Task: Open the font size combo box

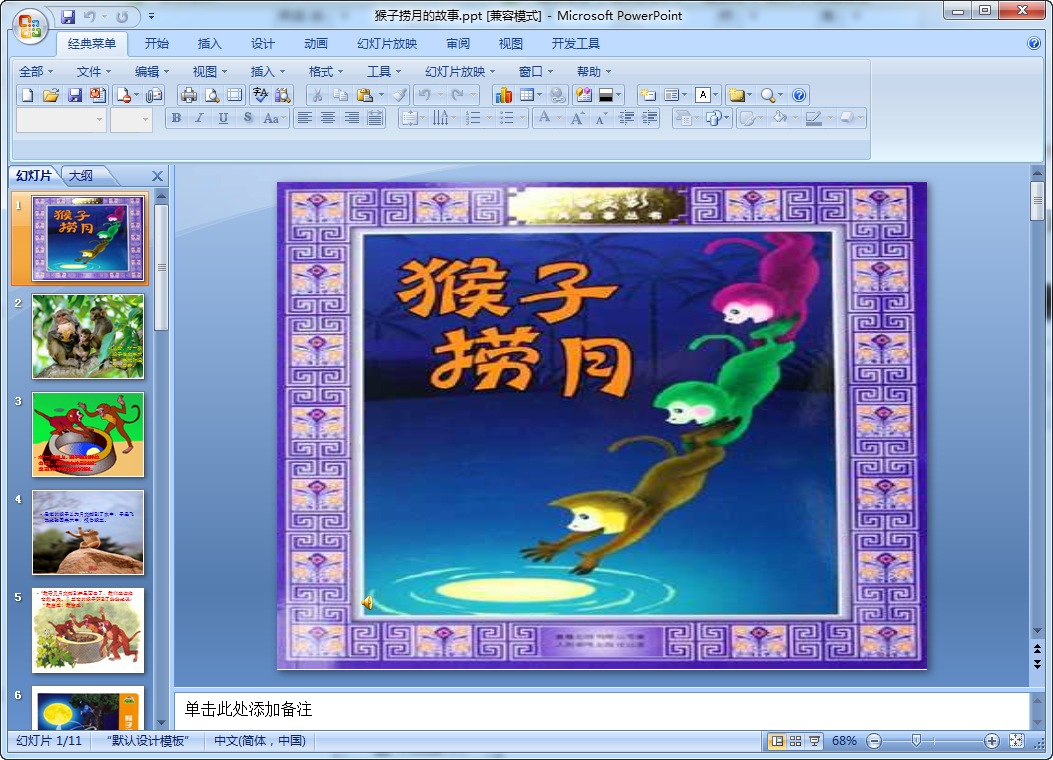Action: 131,120
